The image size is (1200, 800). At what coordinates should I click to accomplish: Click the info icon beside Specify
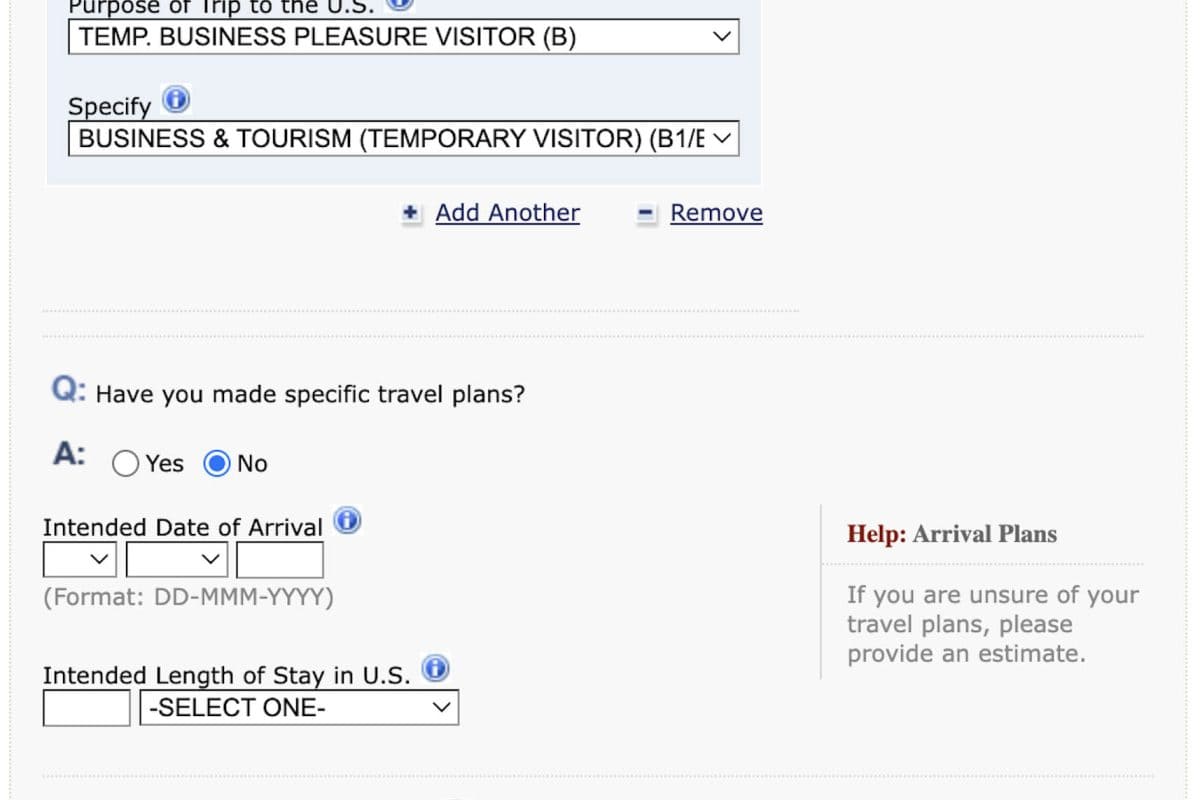pyautogui.click(x=176, y=100)
